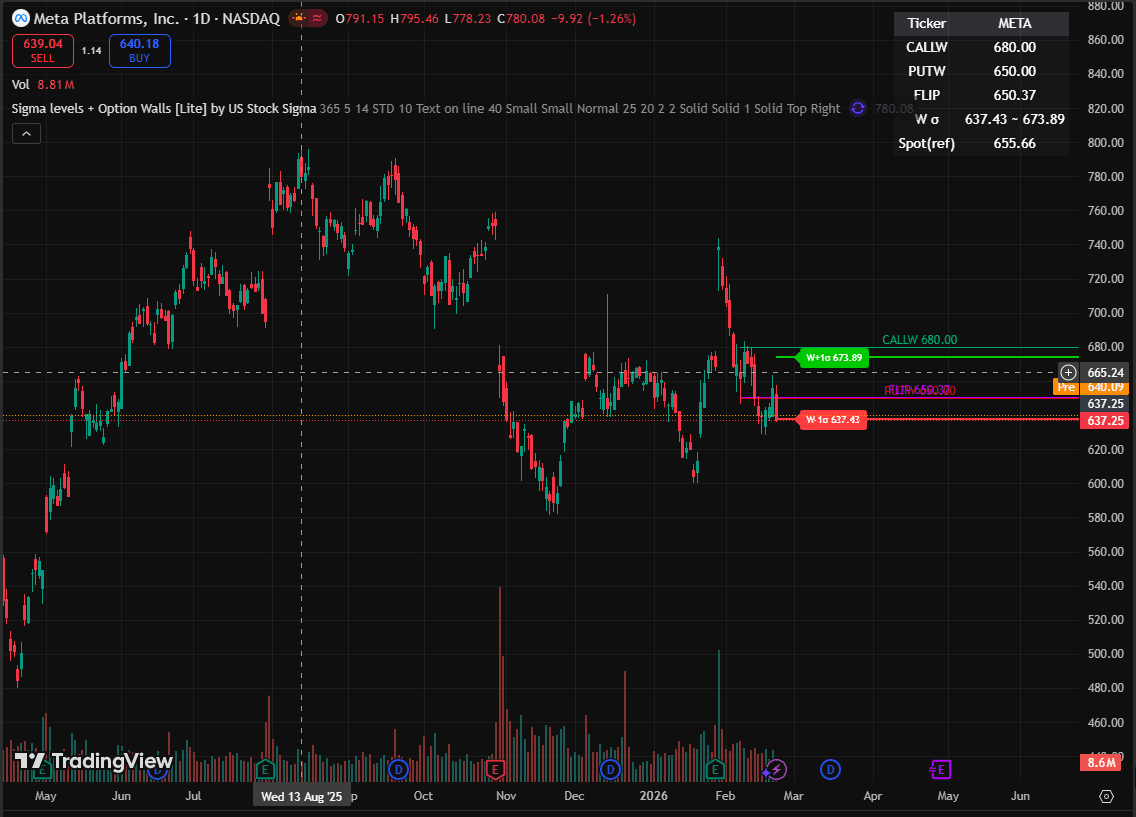
Task: Open the purple upcoming earnings E marker
Action: [x=940, y=769]
